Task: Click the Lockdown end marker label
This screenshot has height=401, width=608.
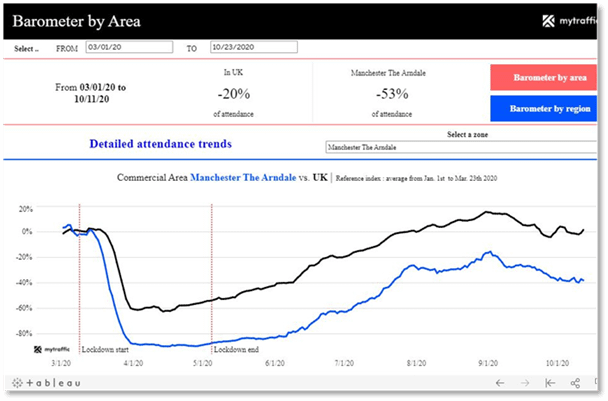Action: [238, 350]
